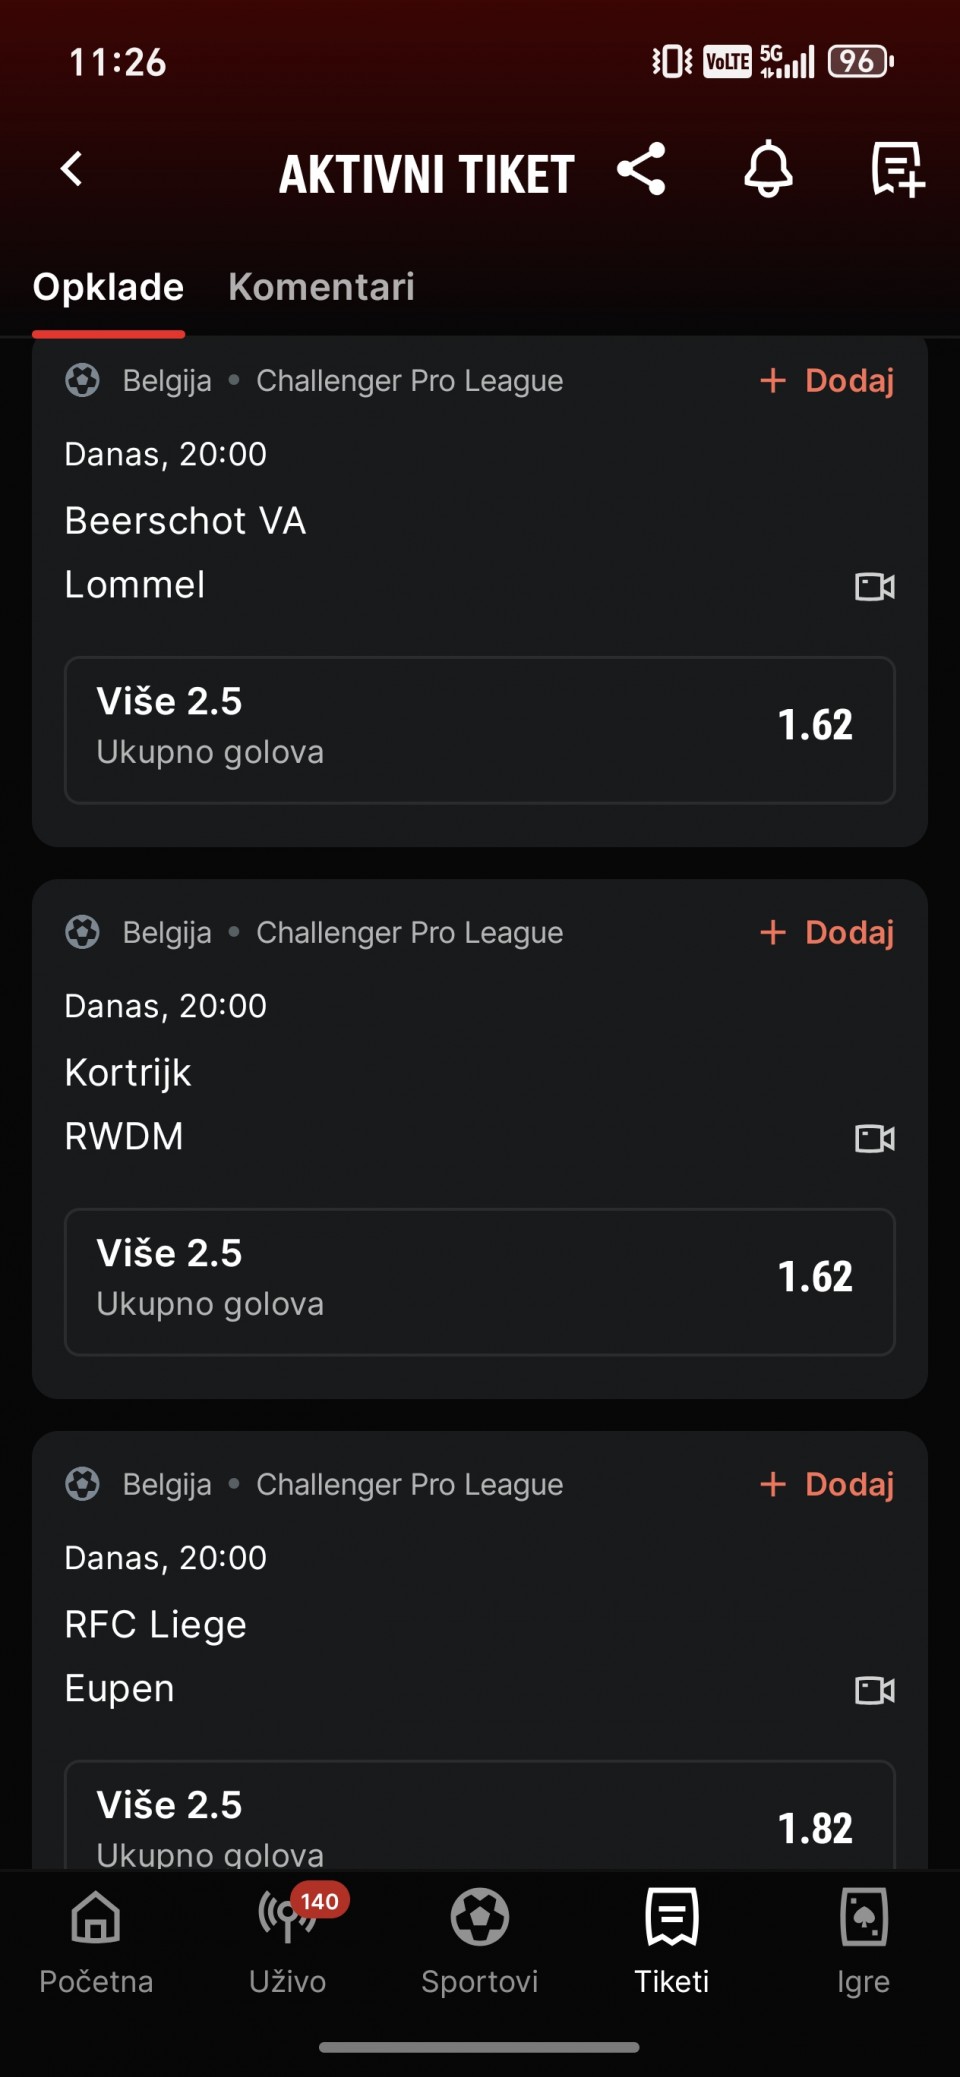Open live stream for RFC Liege vs Eupen
This screenshot has width=960, height=2077.
(x=874, y=1691)
